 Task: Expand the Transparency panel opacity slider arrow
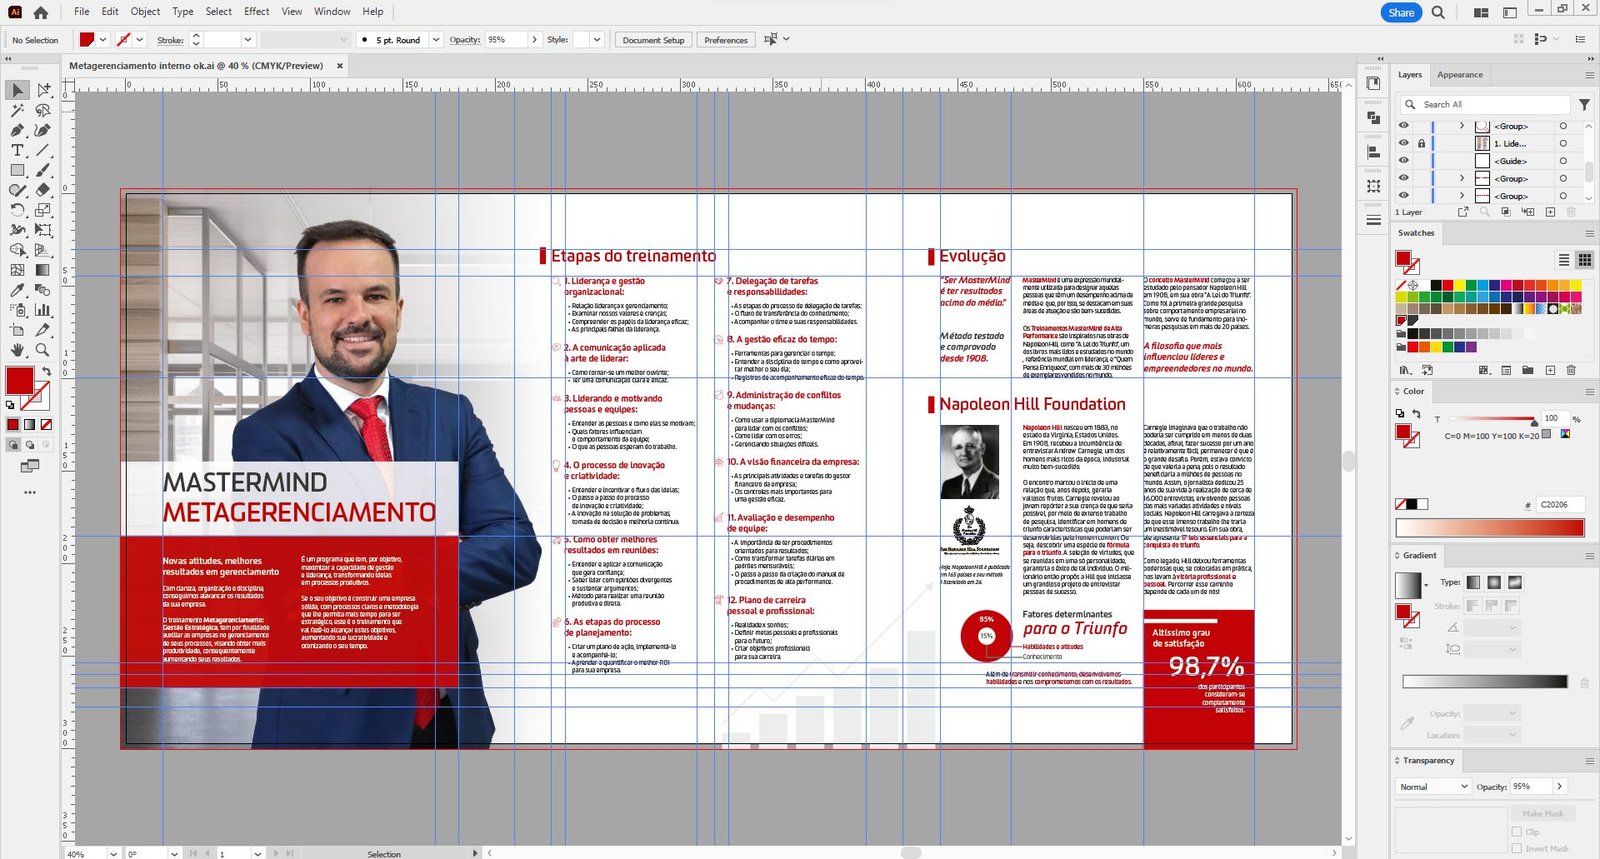click(1559, 787)
